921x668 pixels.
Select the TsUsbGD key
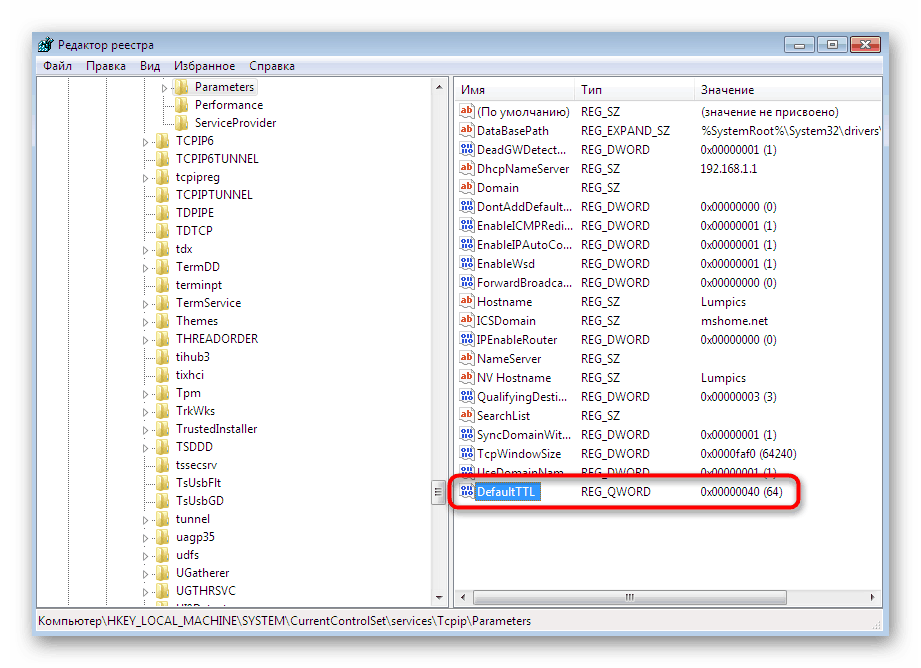[x=200, y=501]
